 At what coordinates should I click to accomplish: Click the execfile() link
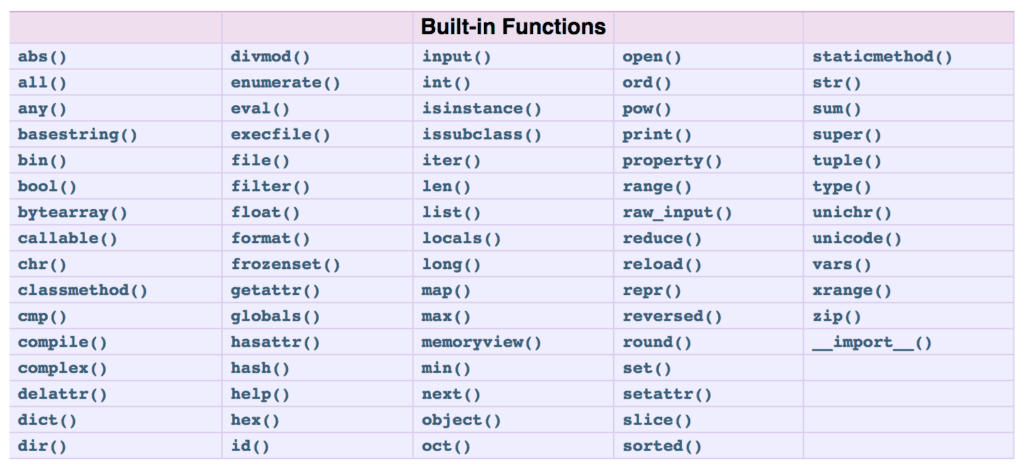[x=281, y=135]
